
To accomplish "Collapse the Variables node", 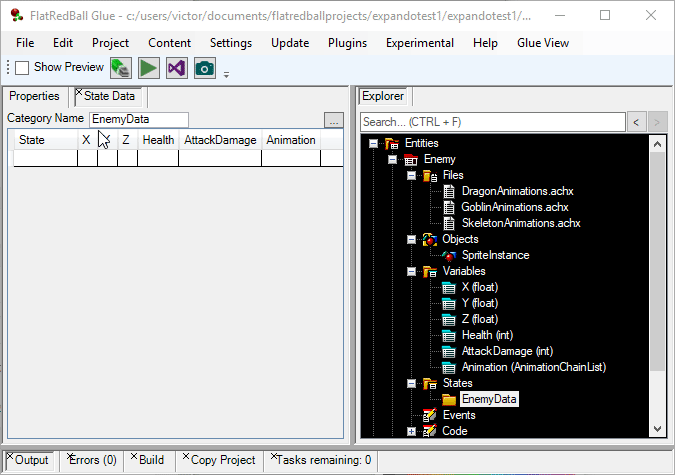I will (x=412, y=271).
